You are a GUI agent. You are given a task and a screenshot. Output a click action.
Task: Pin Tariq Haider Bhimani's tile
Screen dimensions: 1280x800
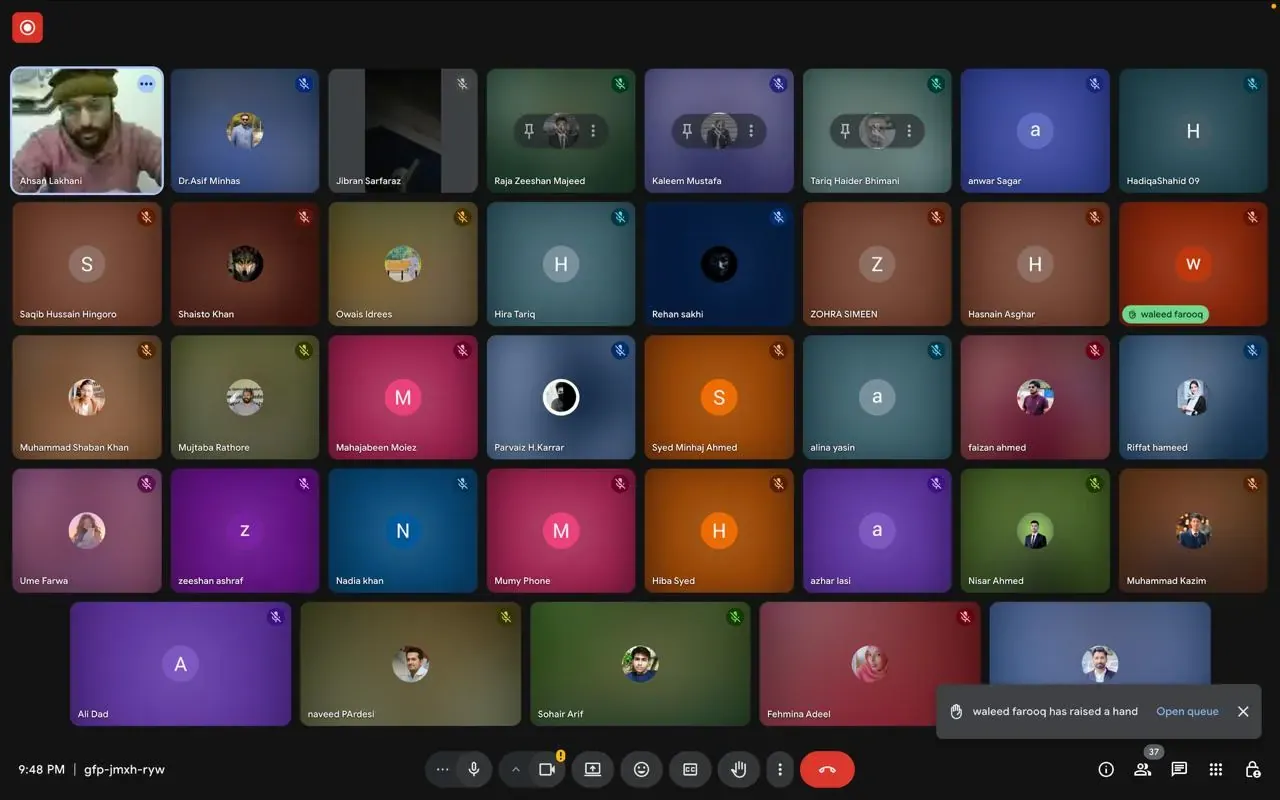point(845,131)
